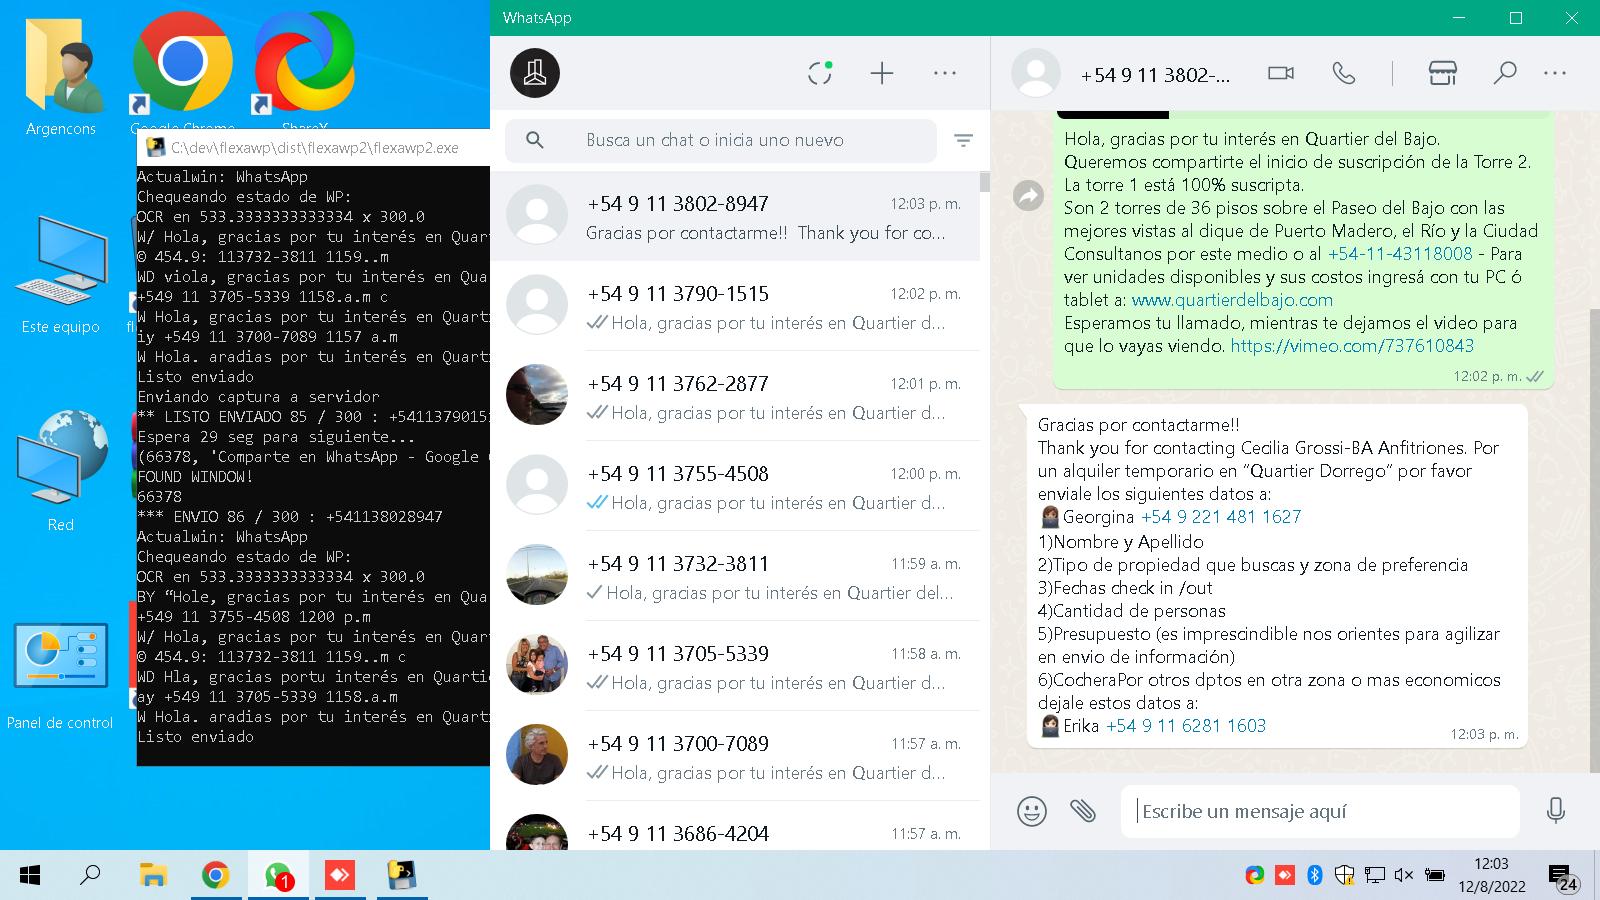Click Erika's number +54 9 11 6281 1603
1600x900 pixels.
click(1186, 726)
